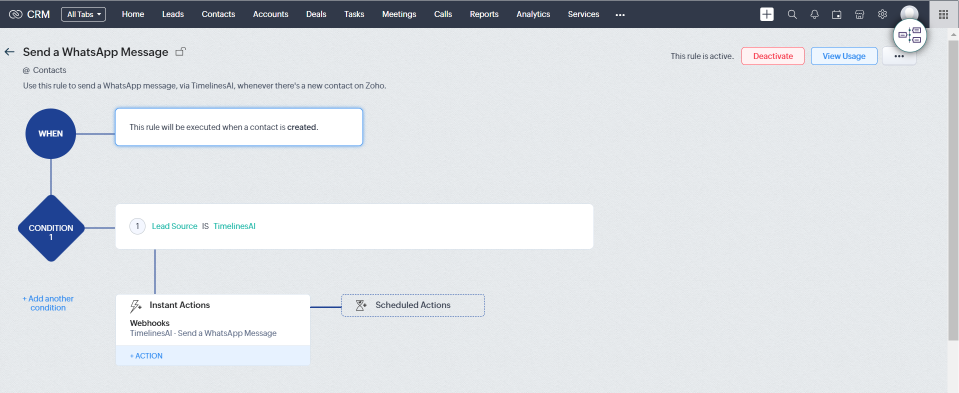Click the lock icon beside the rule title
Screen dimensions: 959x393
point(180,52)
